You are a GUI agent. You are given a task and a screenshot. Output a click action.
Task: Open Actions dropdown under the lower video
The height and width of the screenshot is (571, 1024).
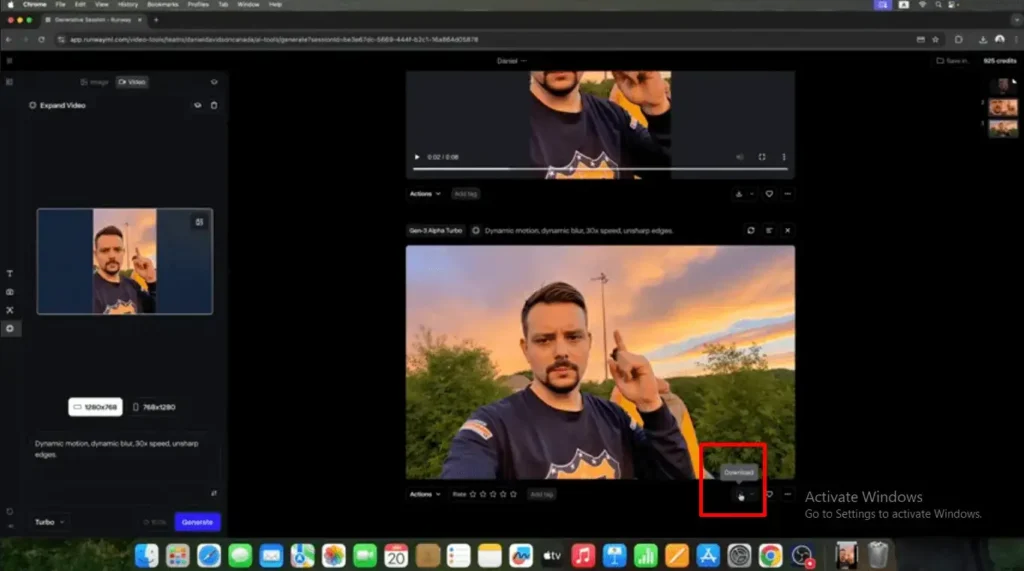(424, 495)
